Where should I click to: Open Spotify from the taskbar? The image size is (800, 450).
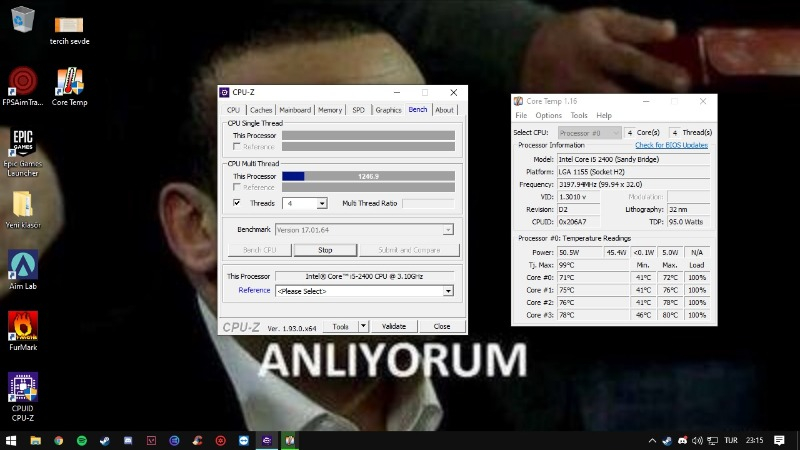82,440
